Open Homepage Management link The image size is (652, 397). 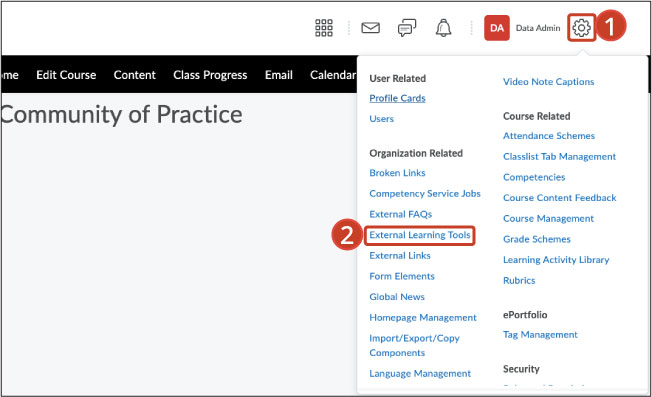423,318
